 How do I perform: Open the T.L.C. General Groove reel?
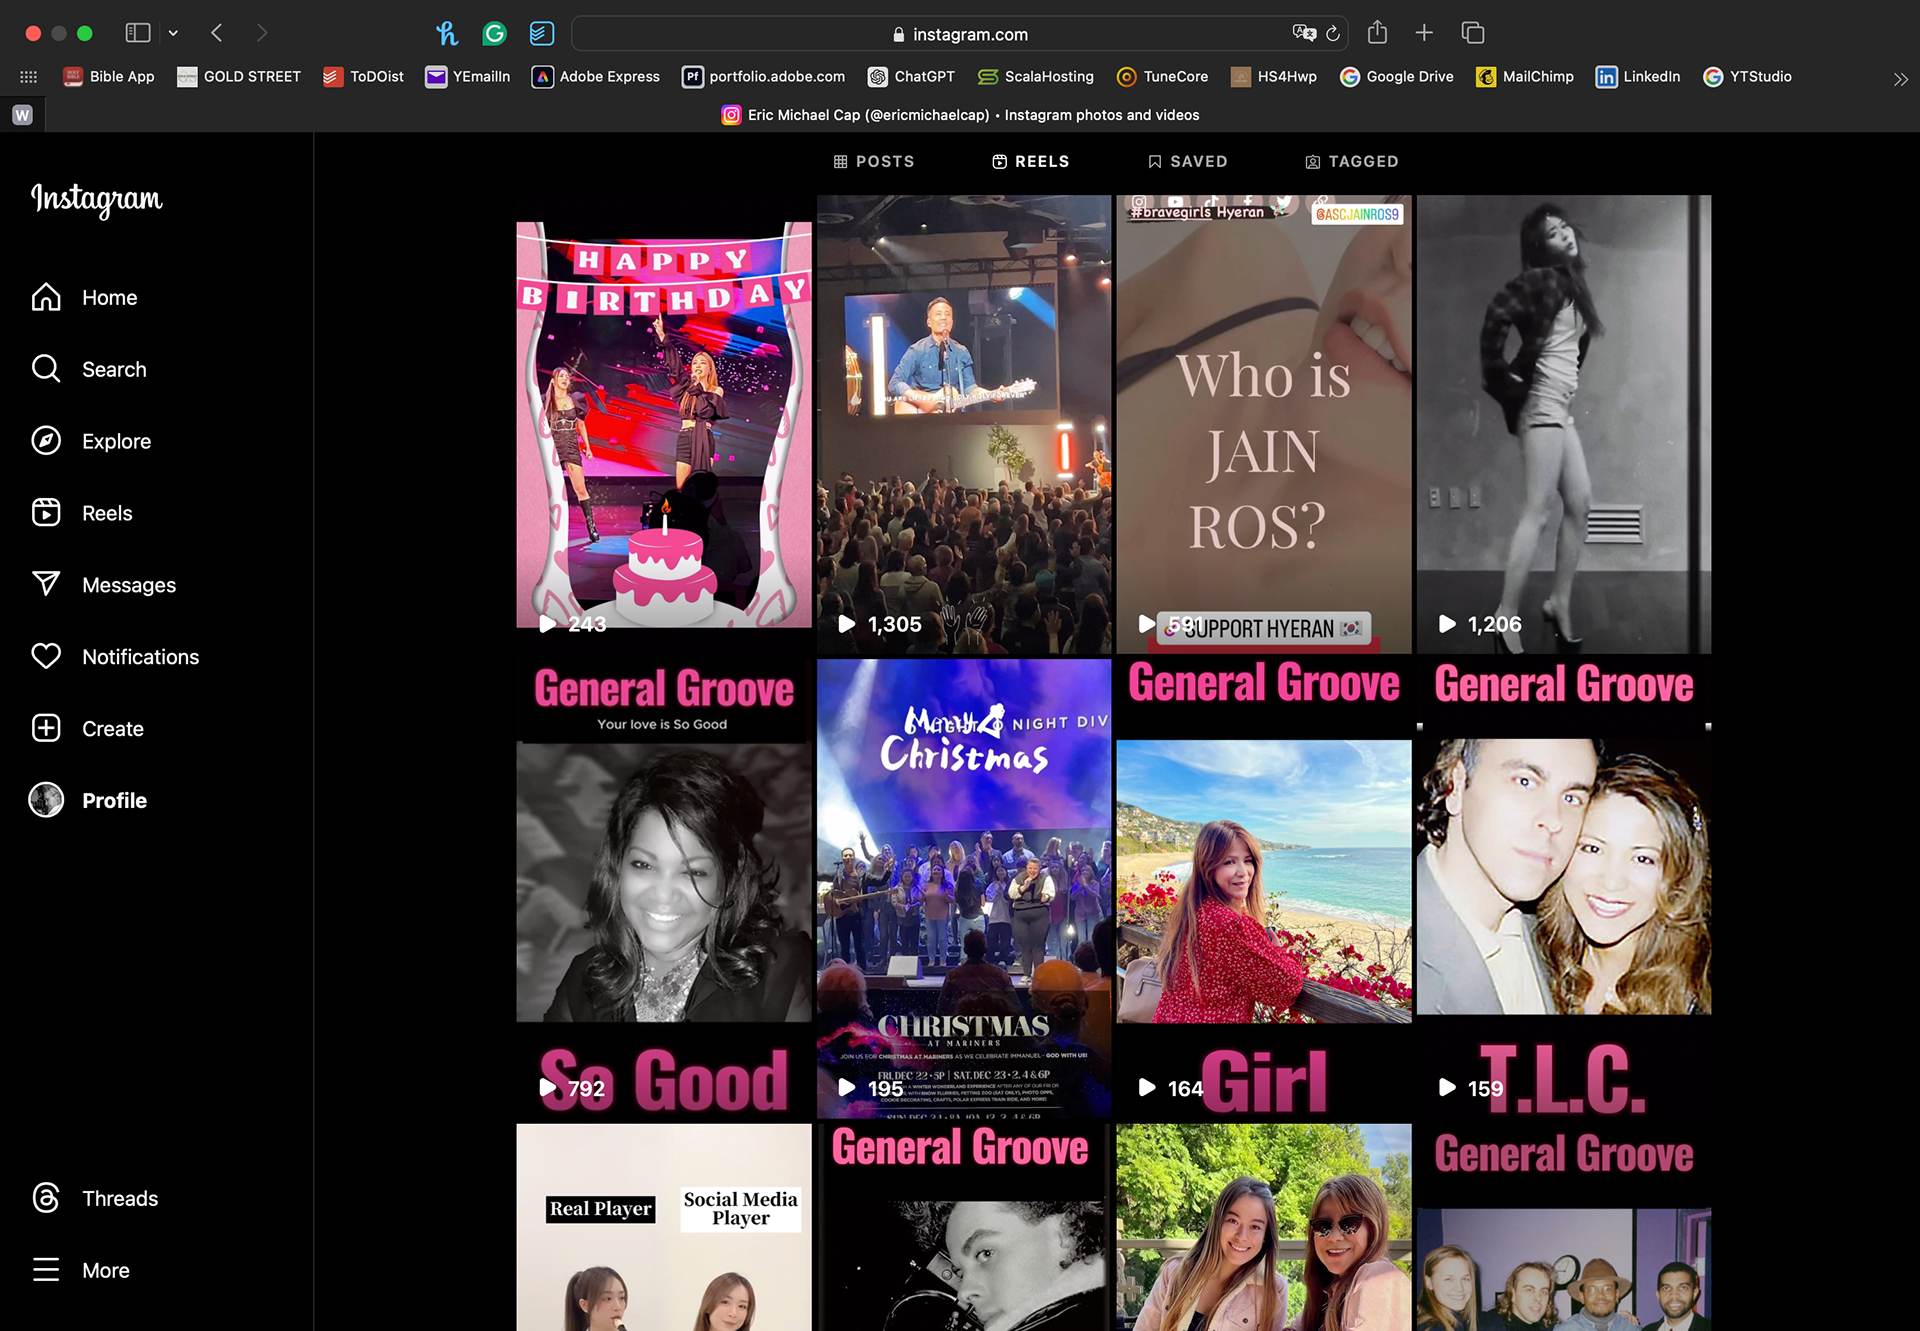point(1564,888)
